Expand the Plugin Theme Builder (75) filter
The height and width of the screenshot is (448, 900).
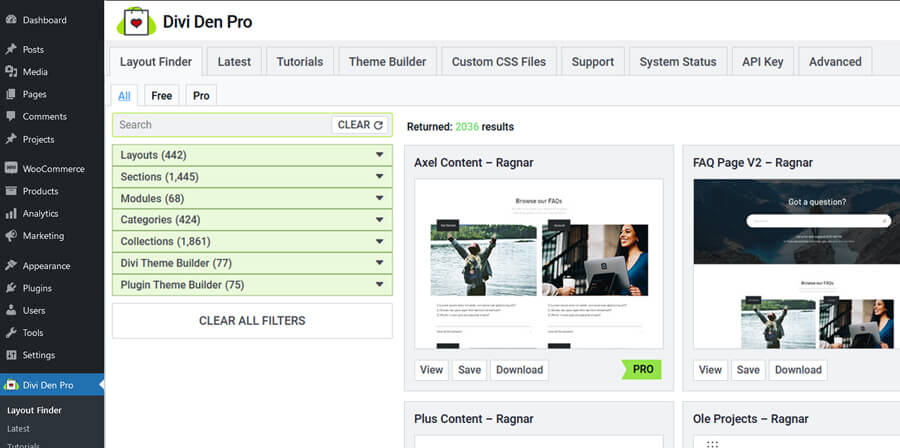(x=252, y=285)
